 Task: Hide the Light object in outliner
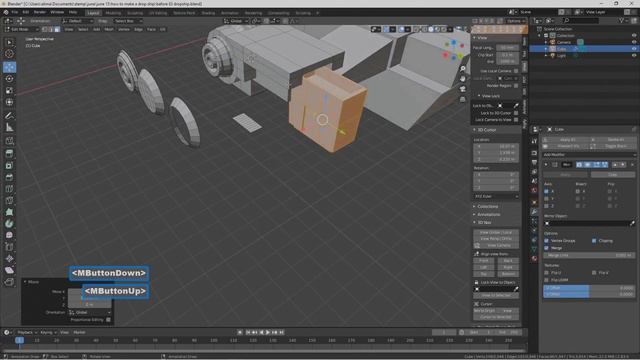coord(634,55)
